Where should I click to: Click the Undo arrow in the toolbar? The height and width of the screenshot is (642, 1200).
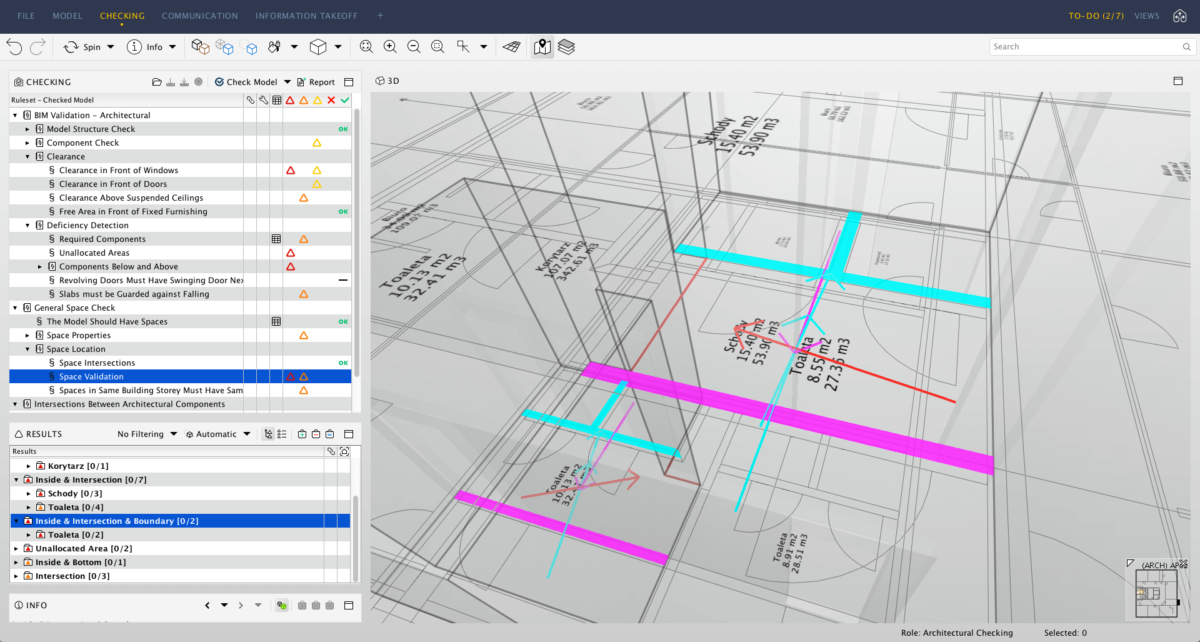tap(14, 47)
